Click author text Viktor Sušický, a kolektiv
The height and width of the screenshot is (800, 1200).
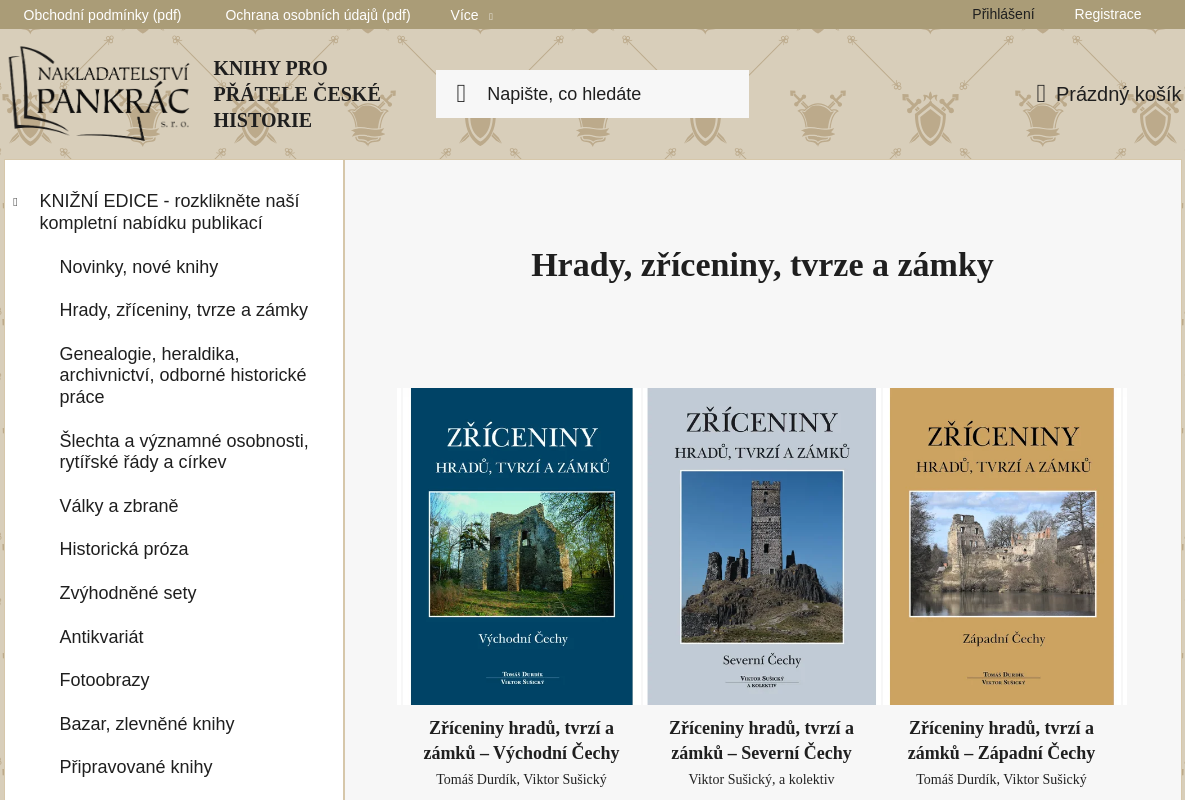coord(761,779)
